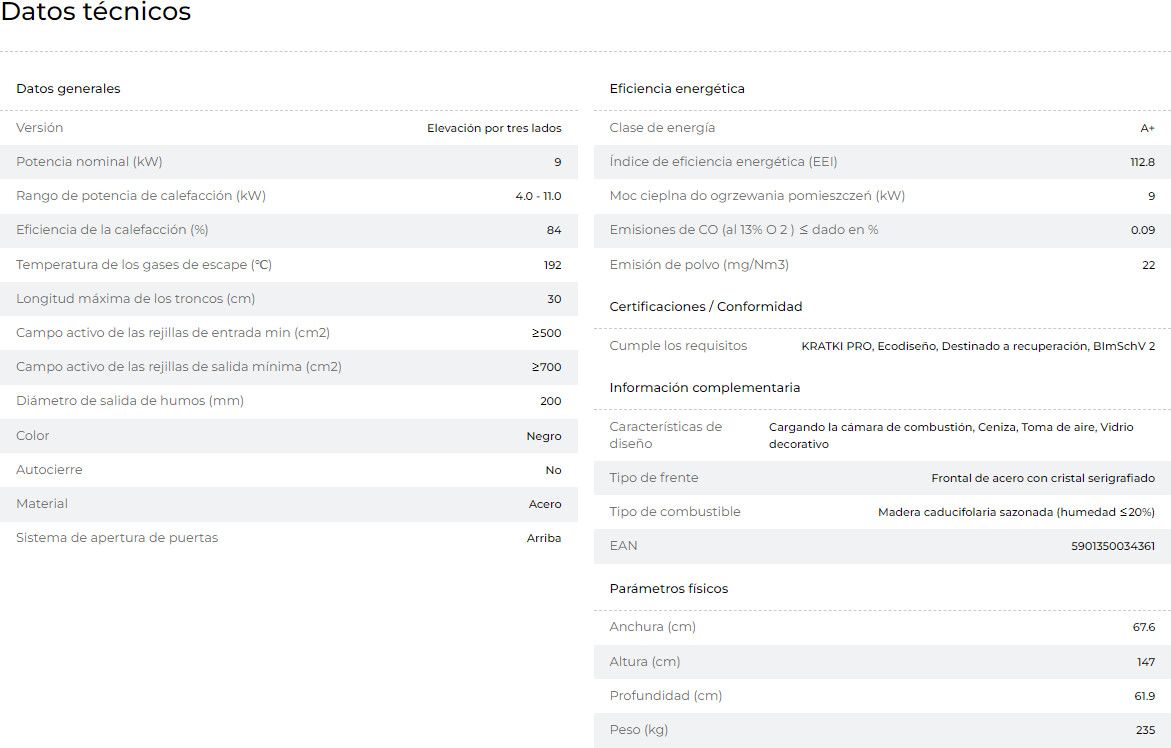
Task: Click the 'Datos técnicos' page heading
Action: tap(96, 13)
